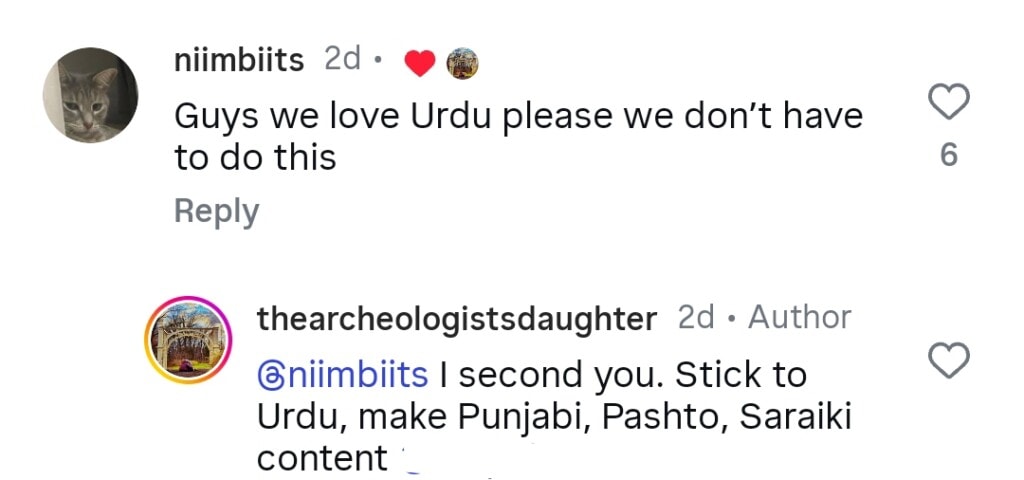Viewport: 1024px width, 480px height.
Task: Open the niimbiits username at comment top
Action: coord(239,60)
